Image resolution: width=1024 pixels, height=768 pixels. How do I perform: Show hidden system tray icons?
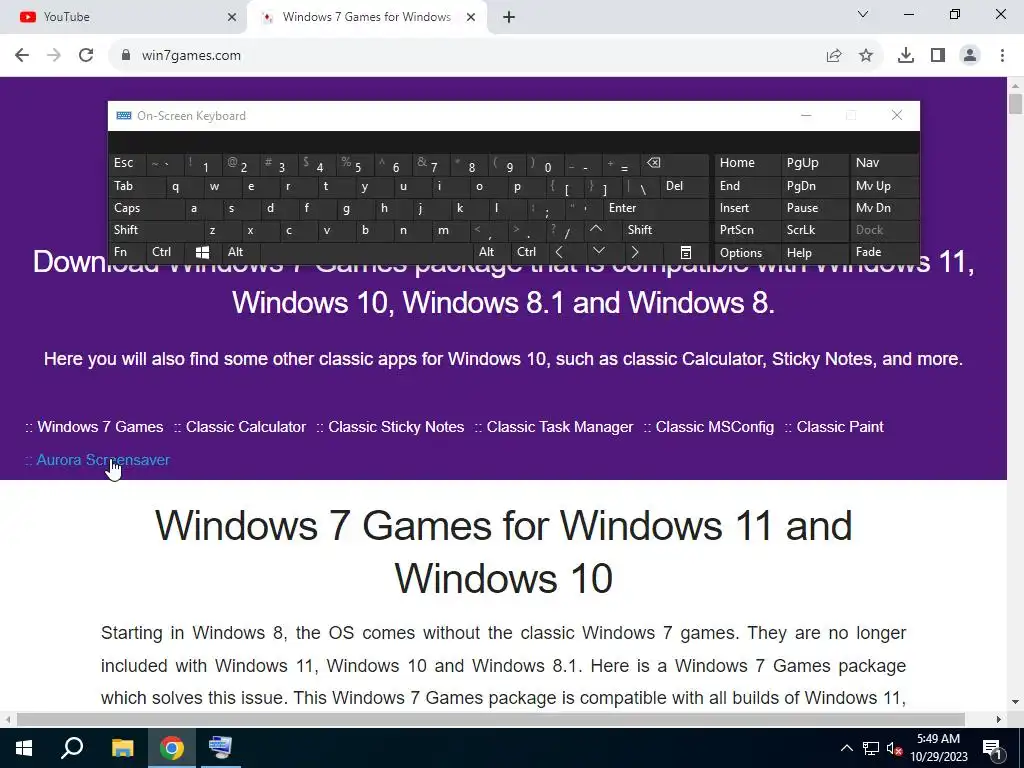(x=846, y=748)
